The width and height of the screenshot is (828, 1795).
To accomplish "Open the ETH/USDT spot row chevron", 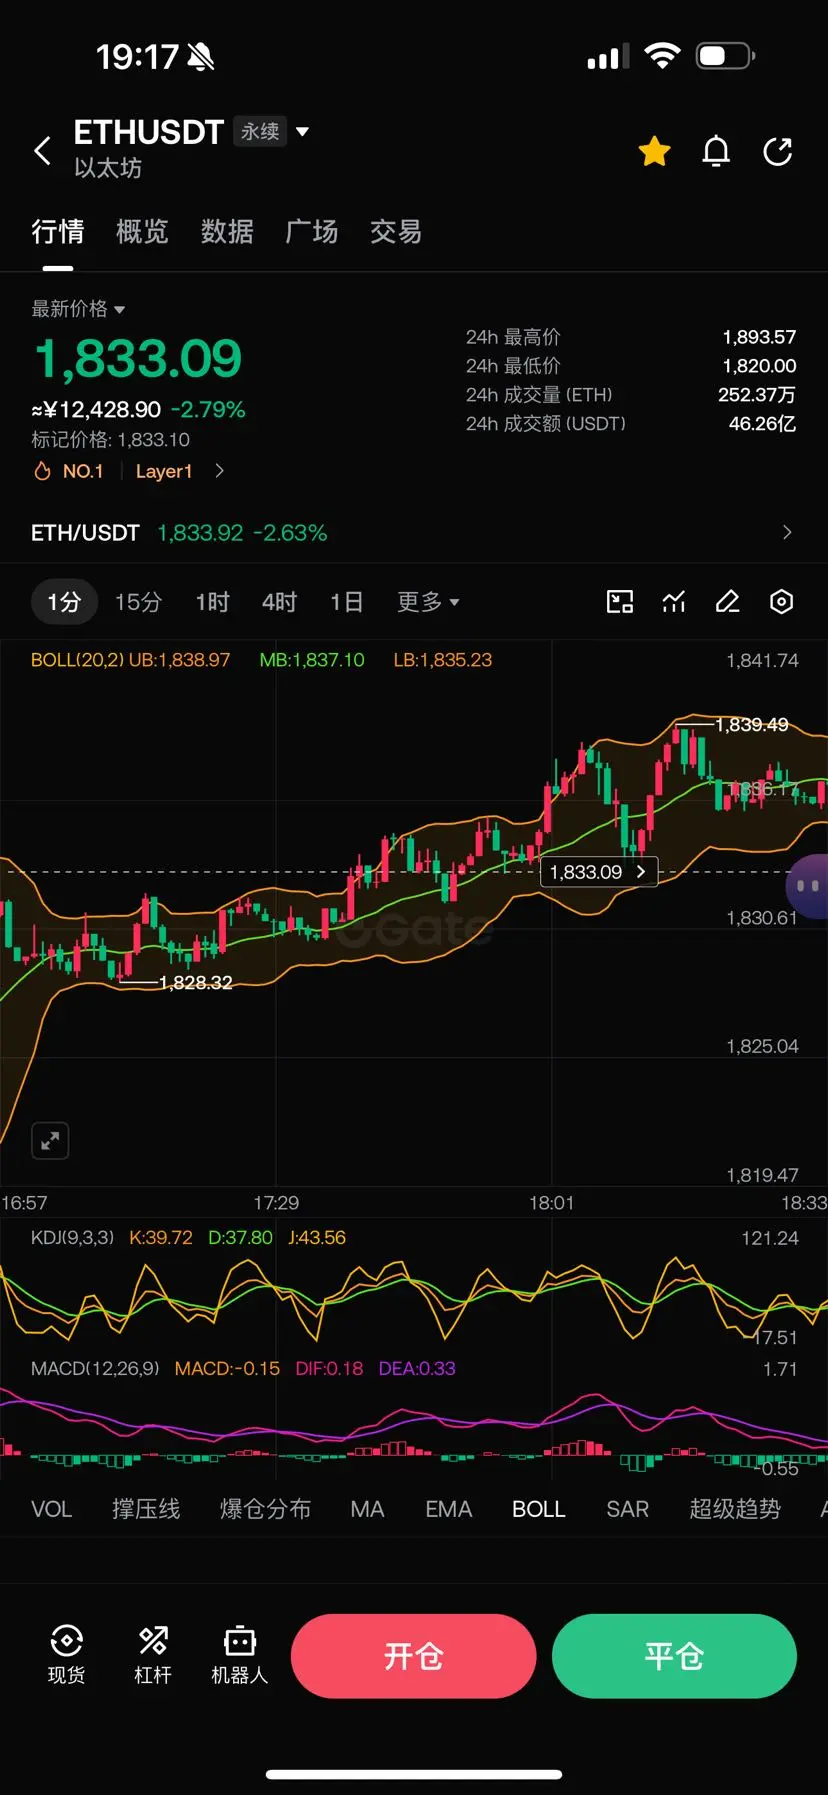I will point(787,532).
